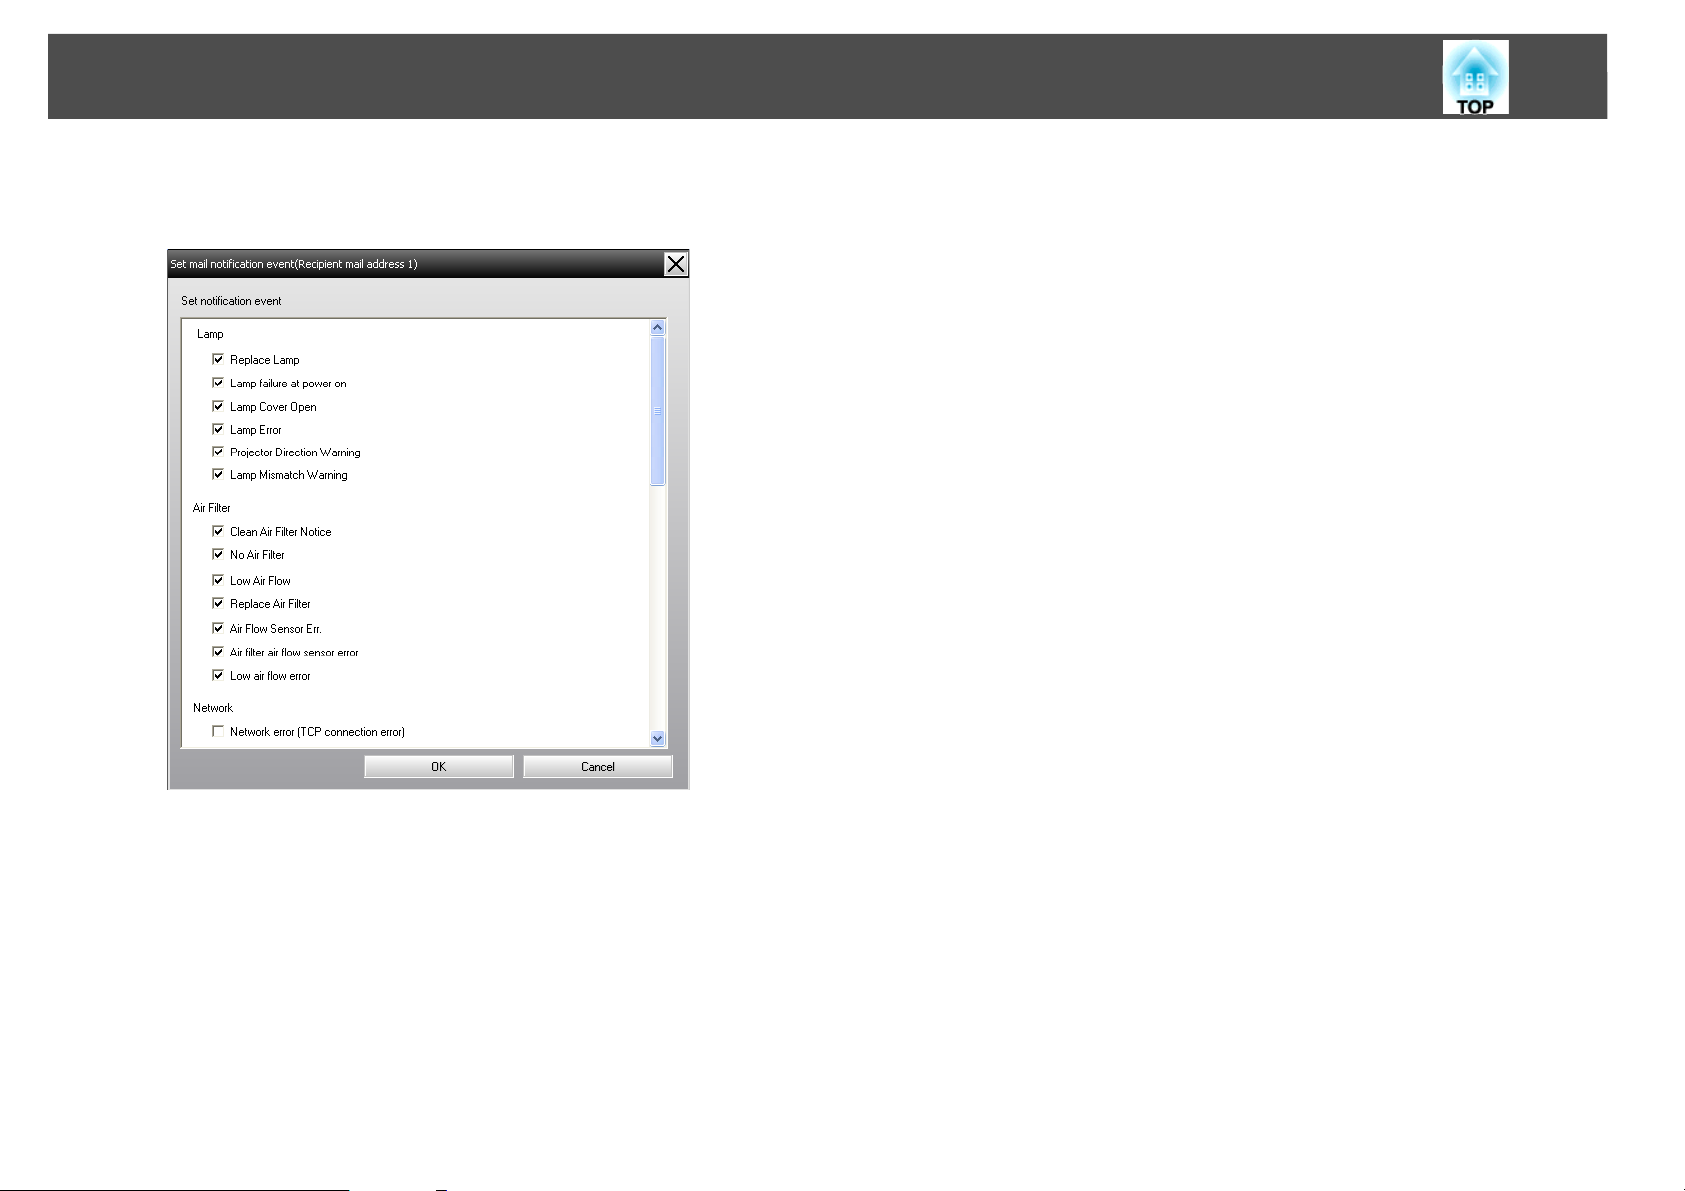Disable the Lamp Error notification

[x=218, y=429]
